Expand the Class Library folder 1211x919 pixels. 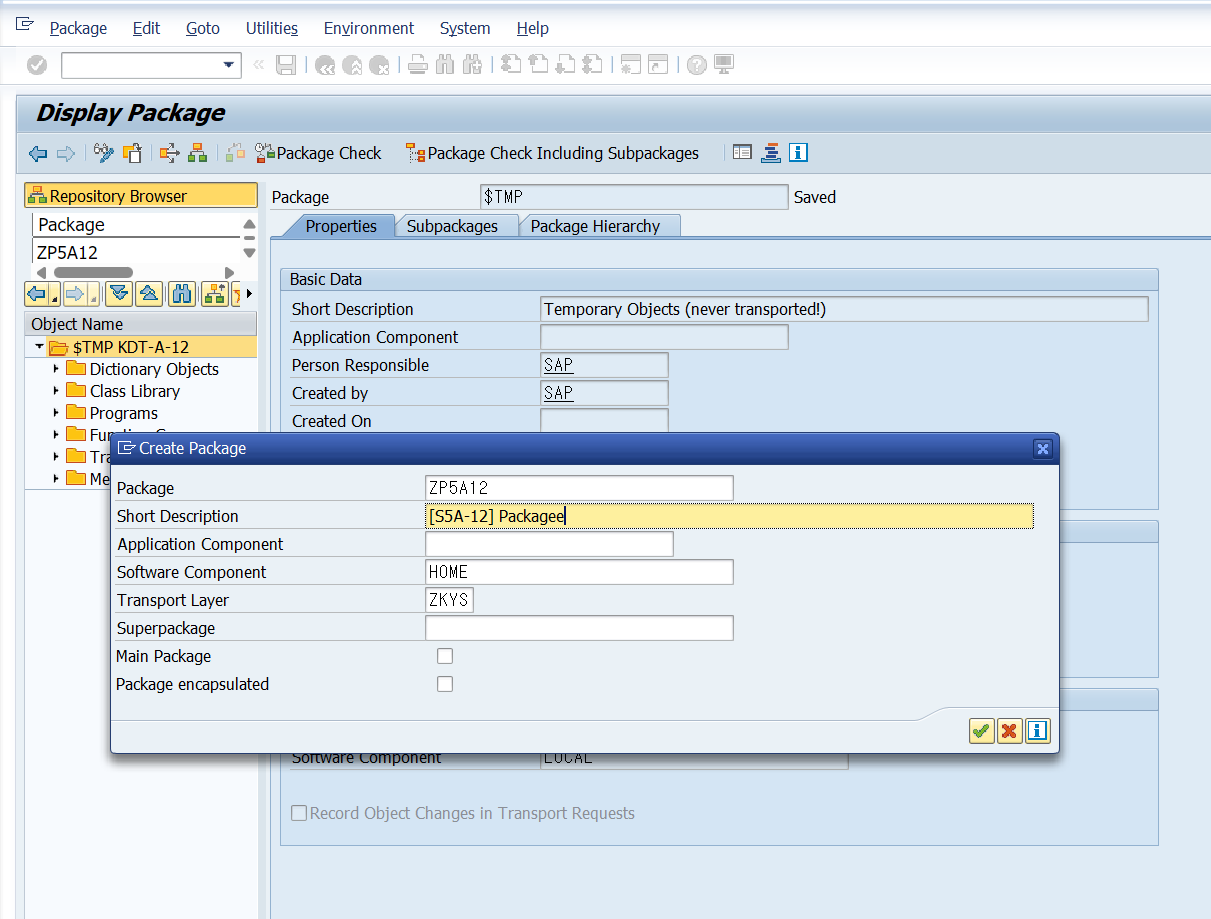56,391
